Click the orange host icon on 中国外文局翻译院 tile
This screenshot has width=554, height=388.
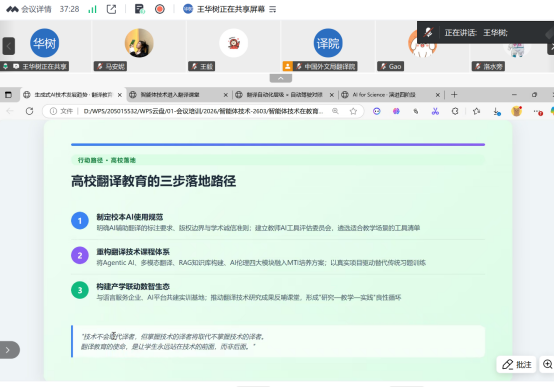pyautogui.click(x=288, y=66)
